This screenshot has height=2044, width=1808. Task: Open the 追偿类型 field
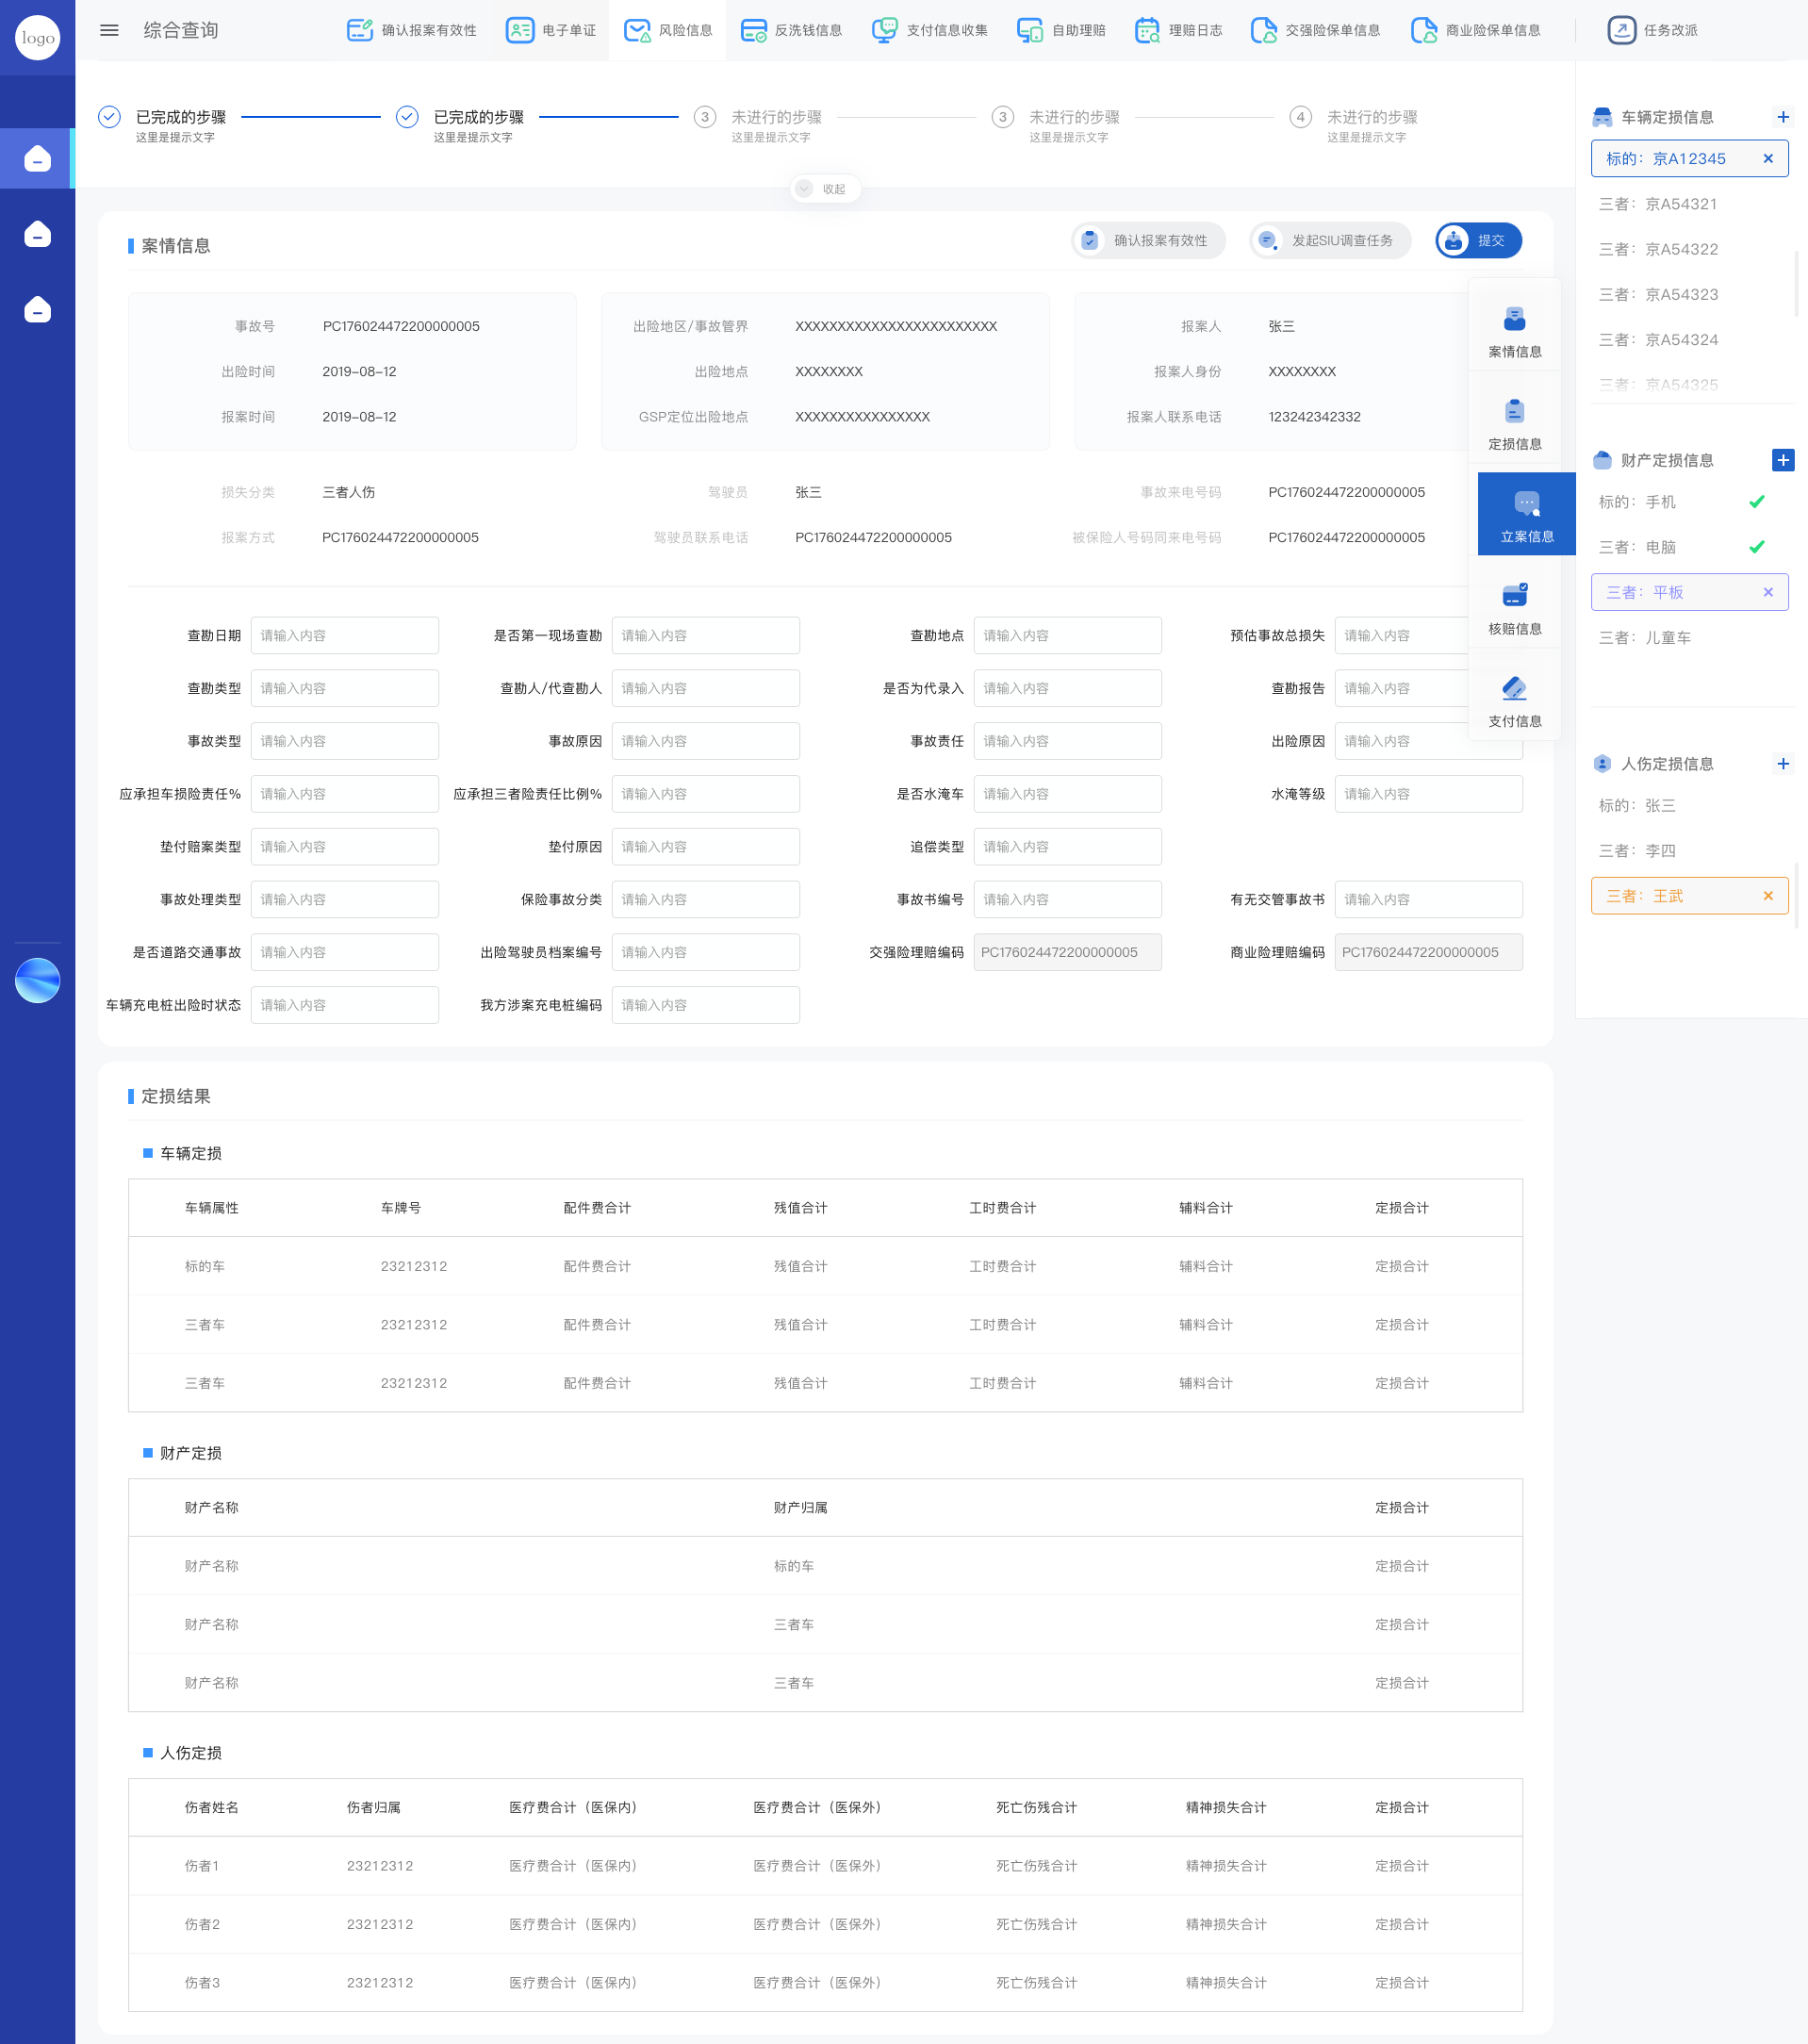[x=1067, y=847]
